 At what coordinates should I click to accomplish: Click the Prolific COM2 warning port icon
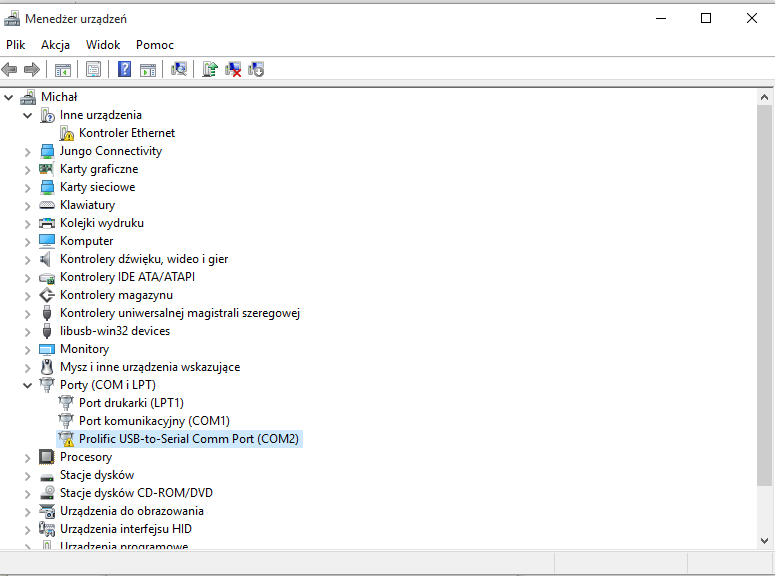click(66, 439)
